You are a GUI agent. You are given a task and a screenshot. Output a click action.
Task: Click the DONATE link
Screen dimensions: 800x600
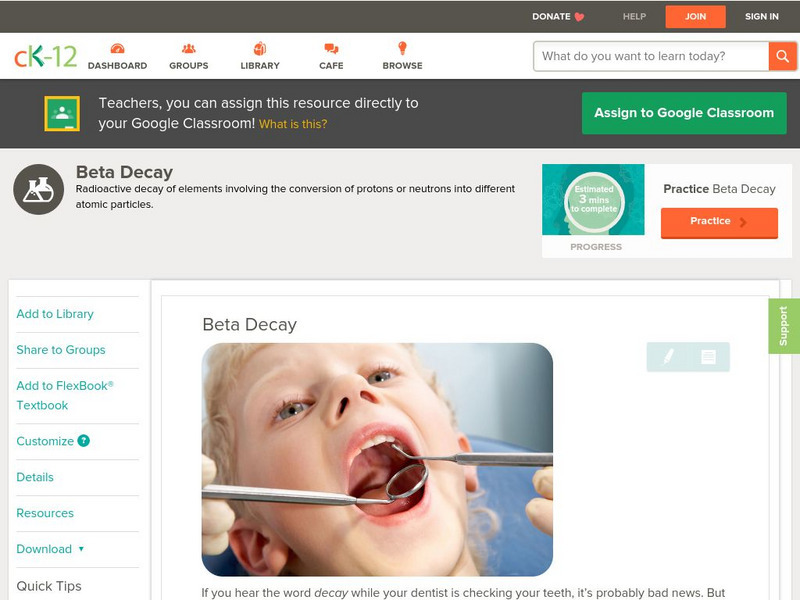552,17
